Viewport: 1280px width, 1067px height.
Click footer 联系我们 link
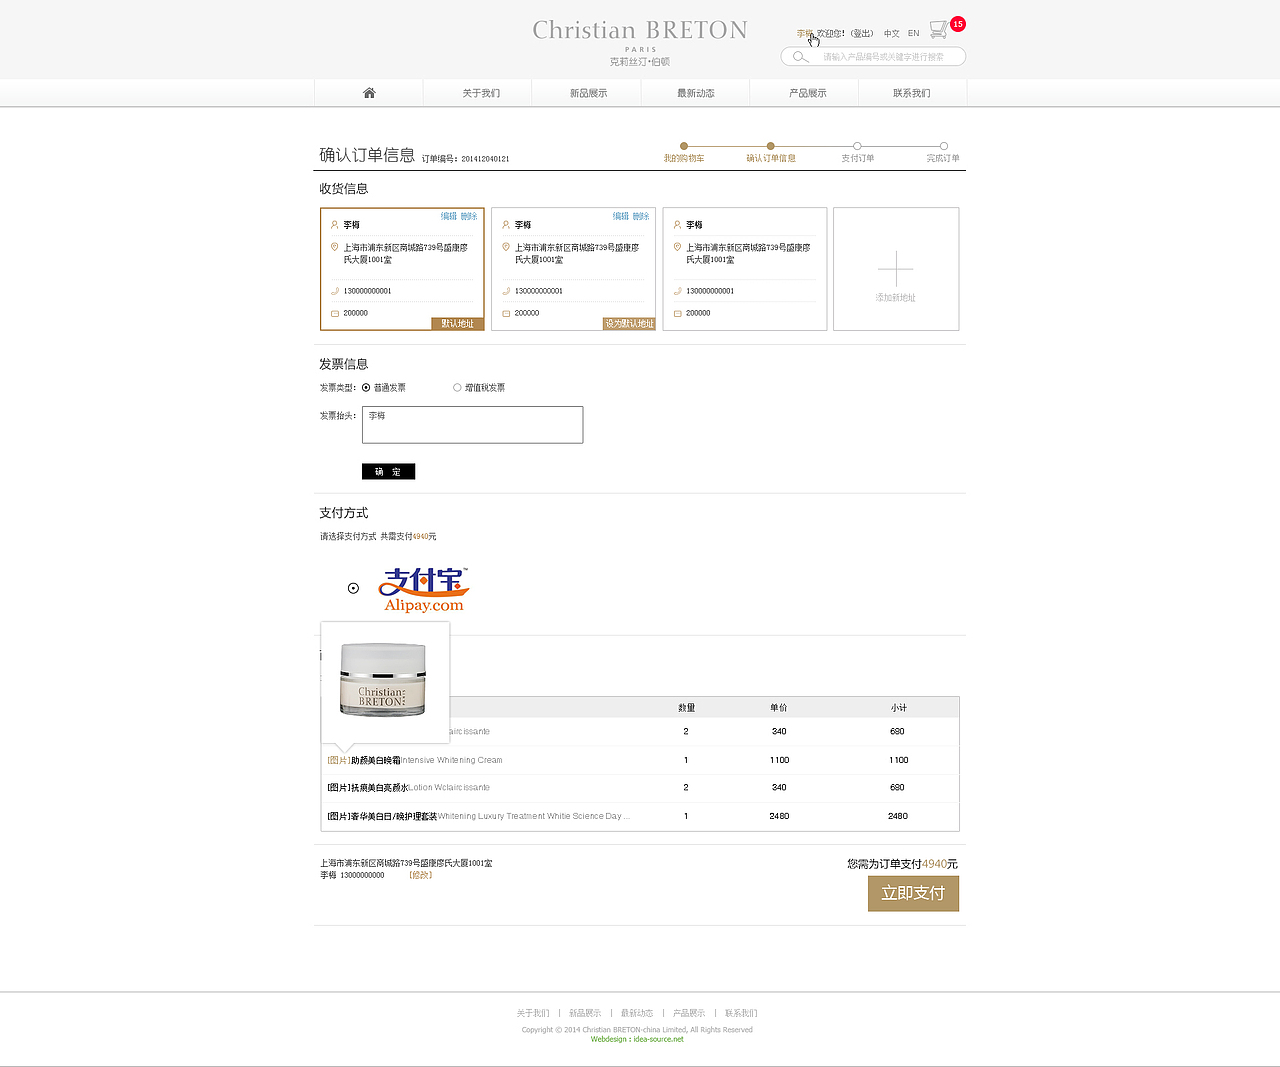[x=741, y=1013]
